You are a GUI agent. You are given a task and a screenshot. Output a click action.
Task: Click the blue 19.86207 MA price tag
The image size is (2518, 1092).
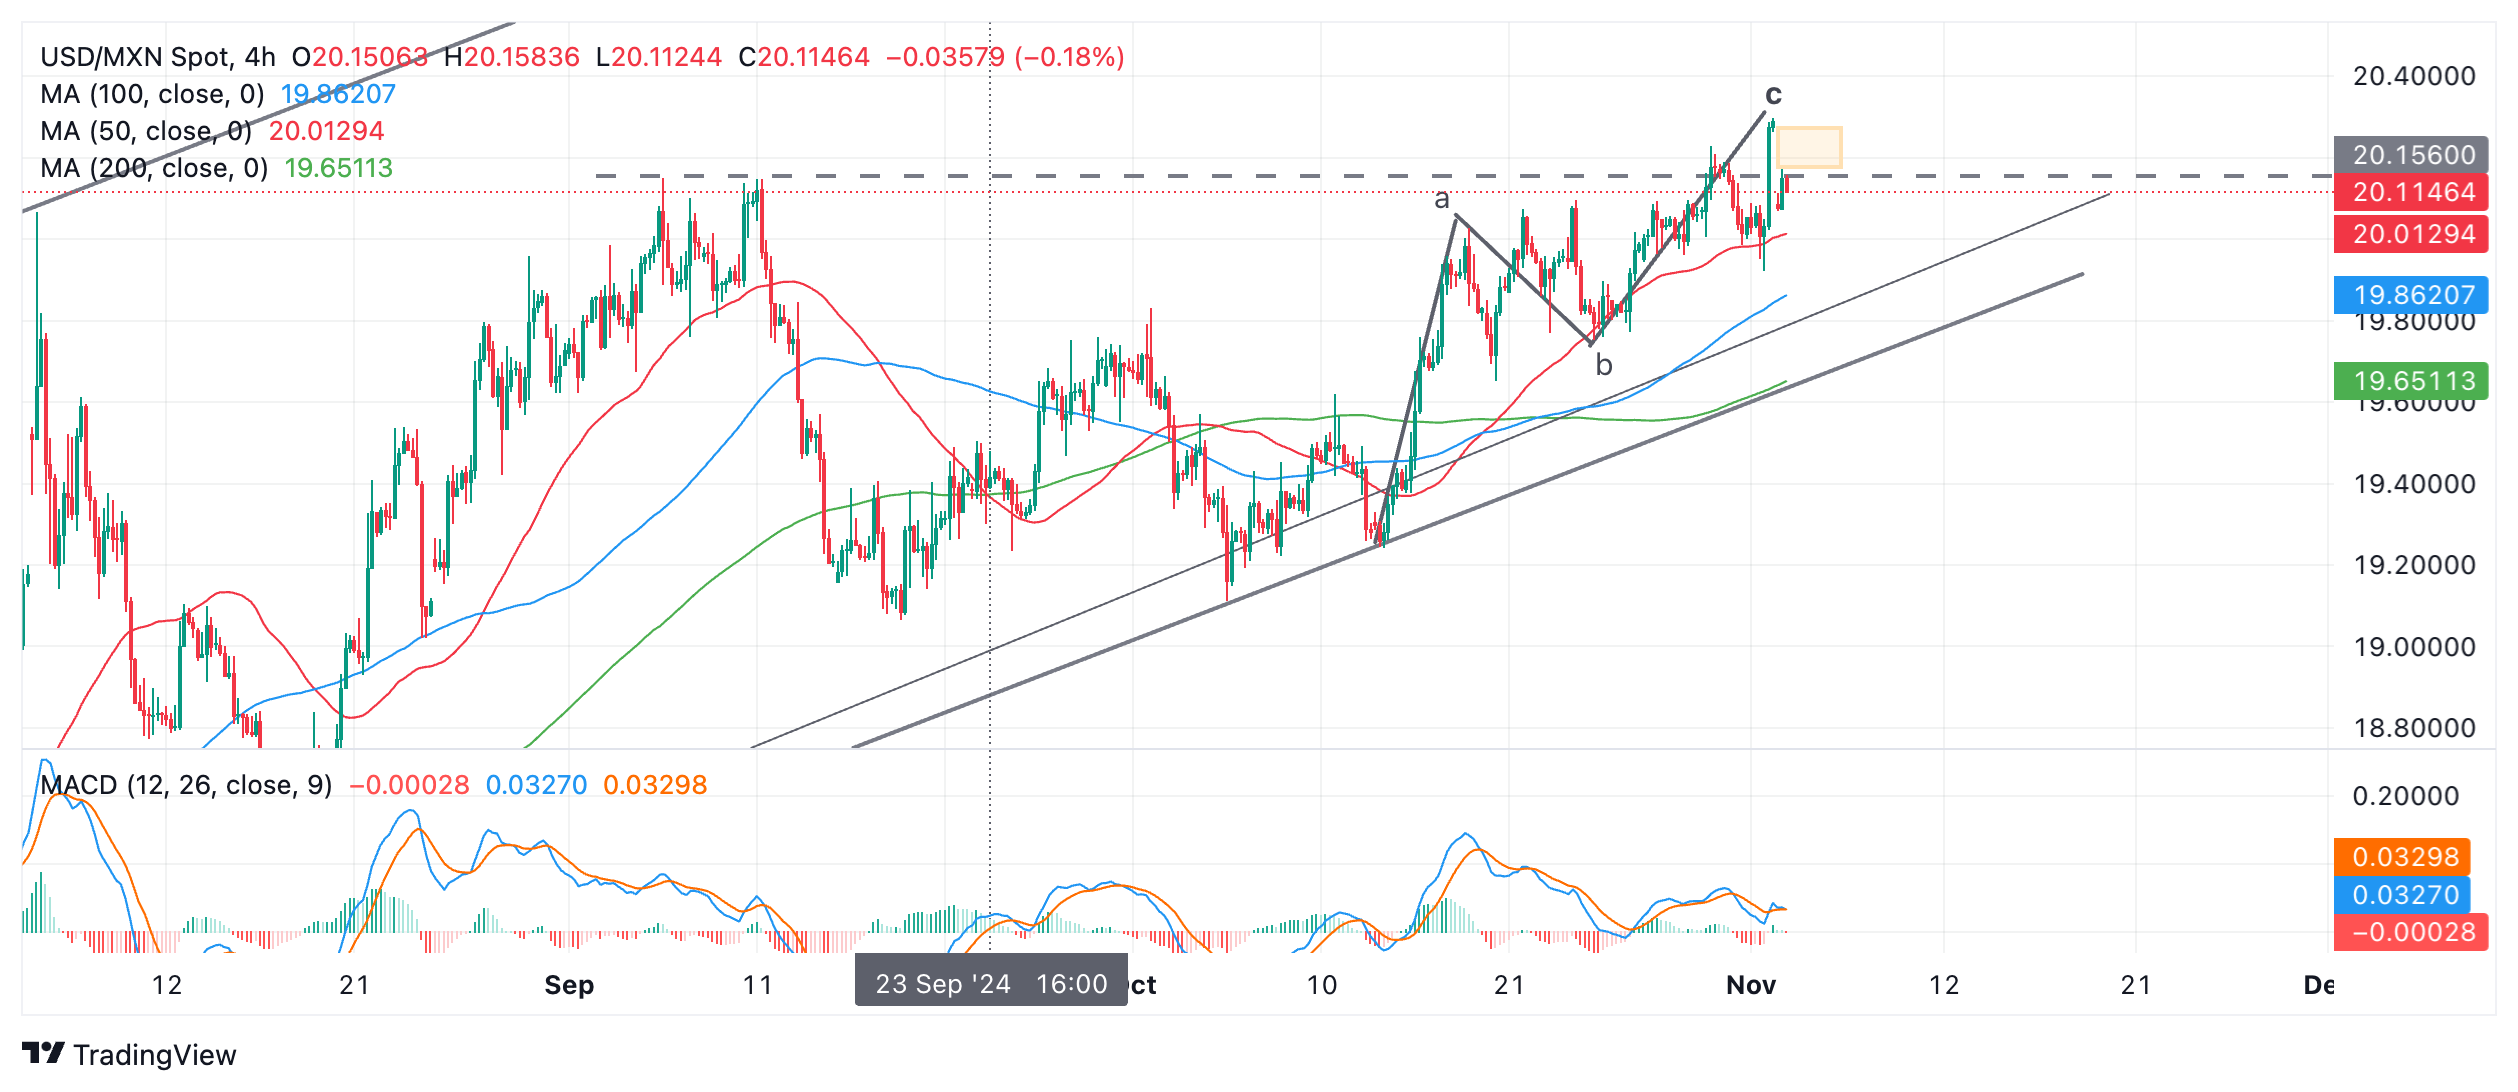(2410, 295)
